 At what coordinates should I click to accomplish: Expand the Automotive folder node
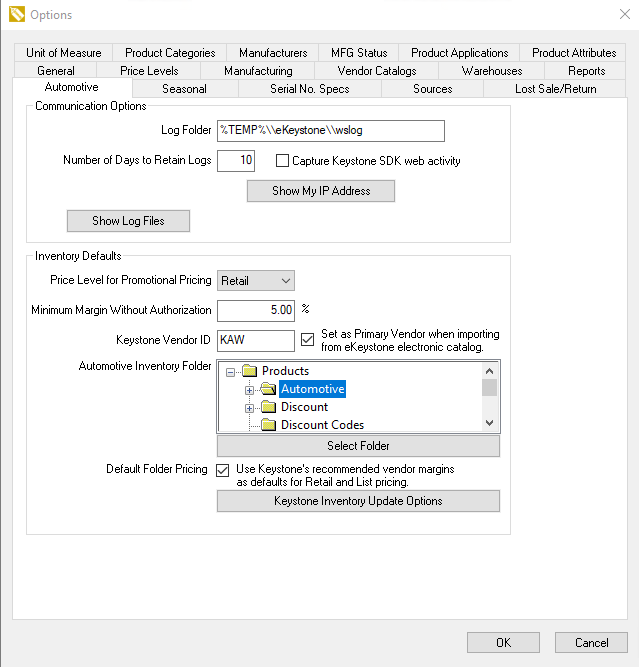pos(250,390)
